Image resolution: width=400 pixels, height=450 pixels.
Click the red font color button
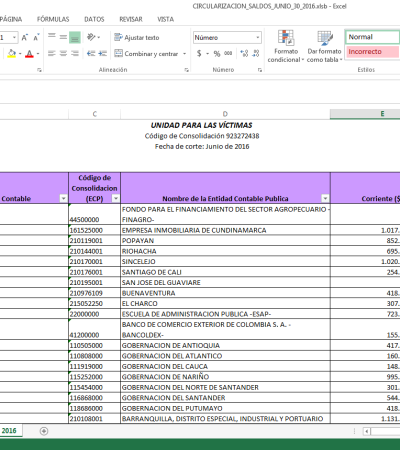(29, 53)
